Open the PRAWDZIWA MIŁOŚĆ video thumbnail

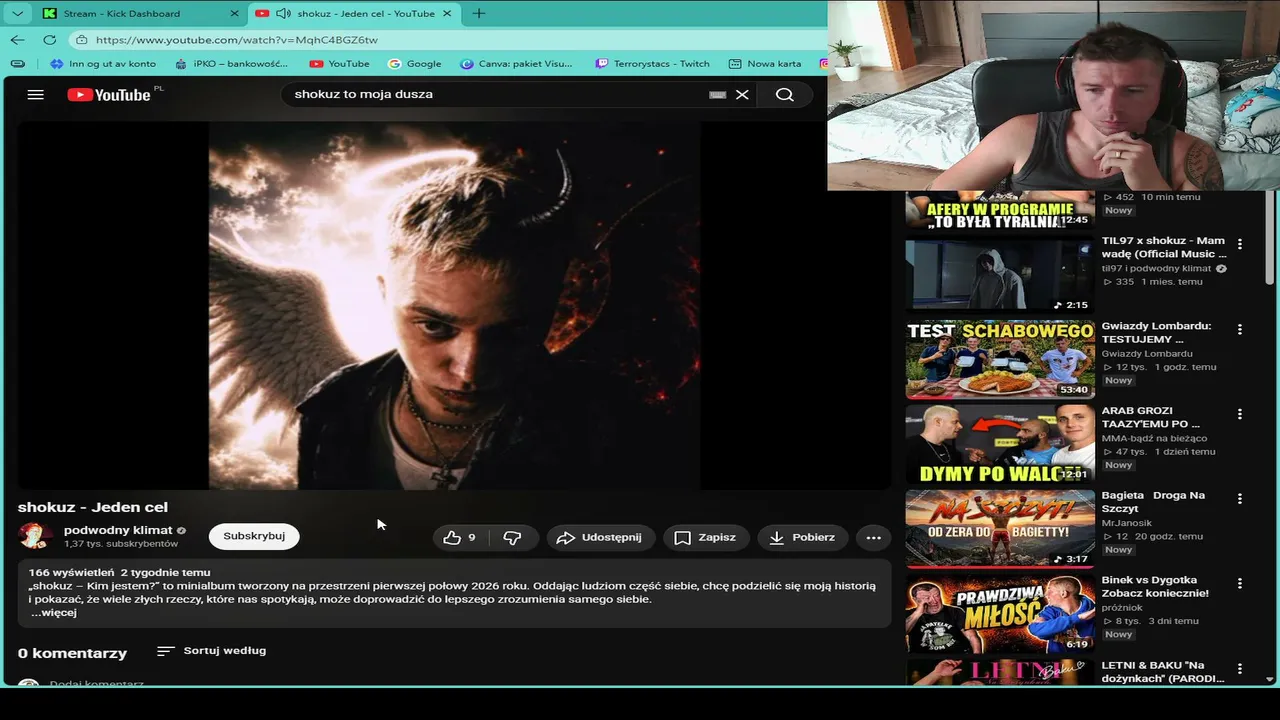coord(1000,613)
